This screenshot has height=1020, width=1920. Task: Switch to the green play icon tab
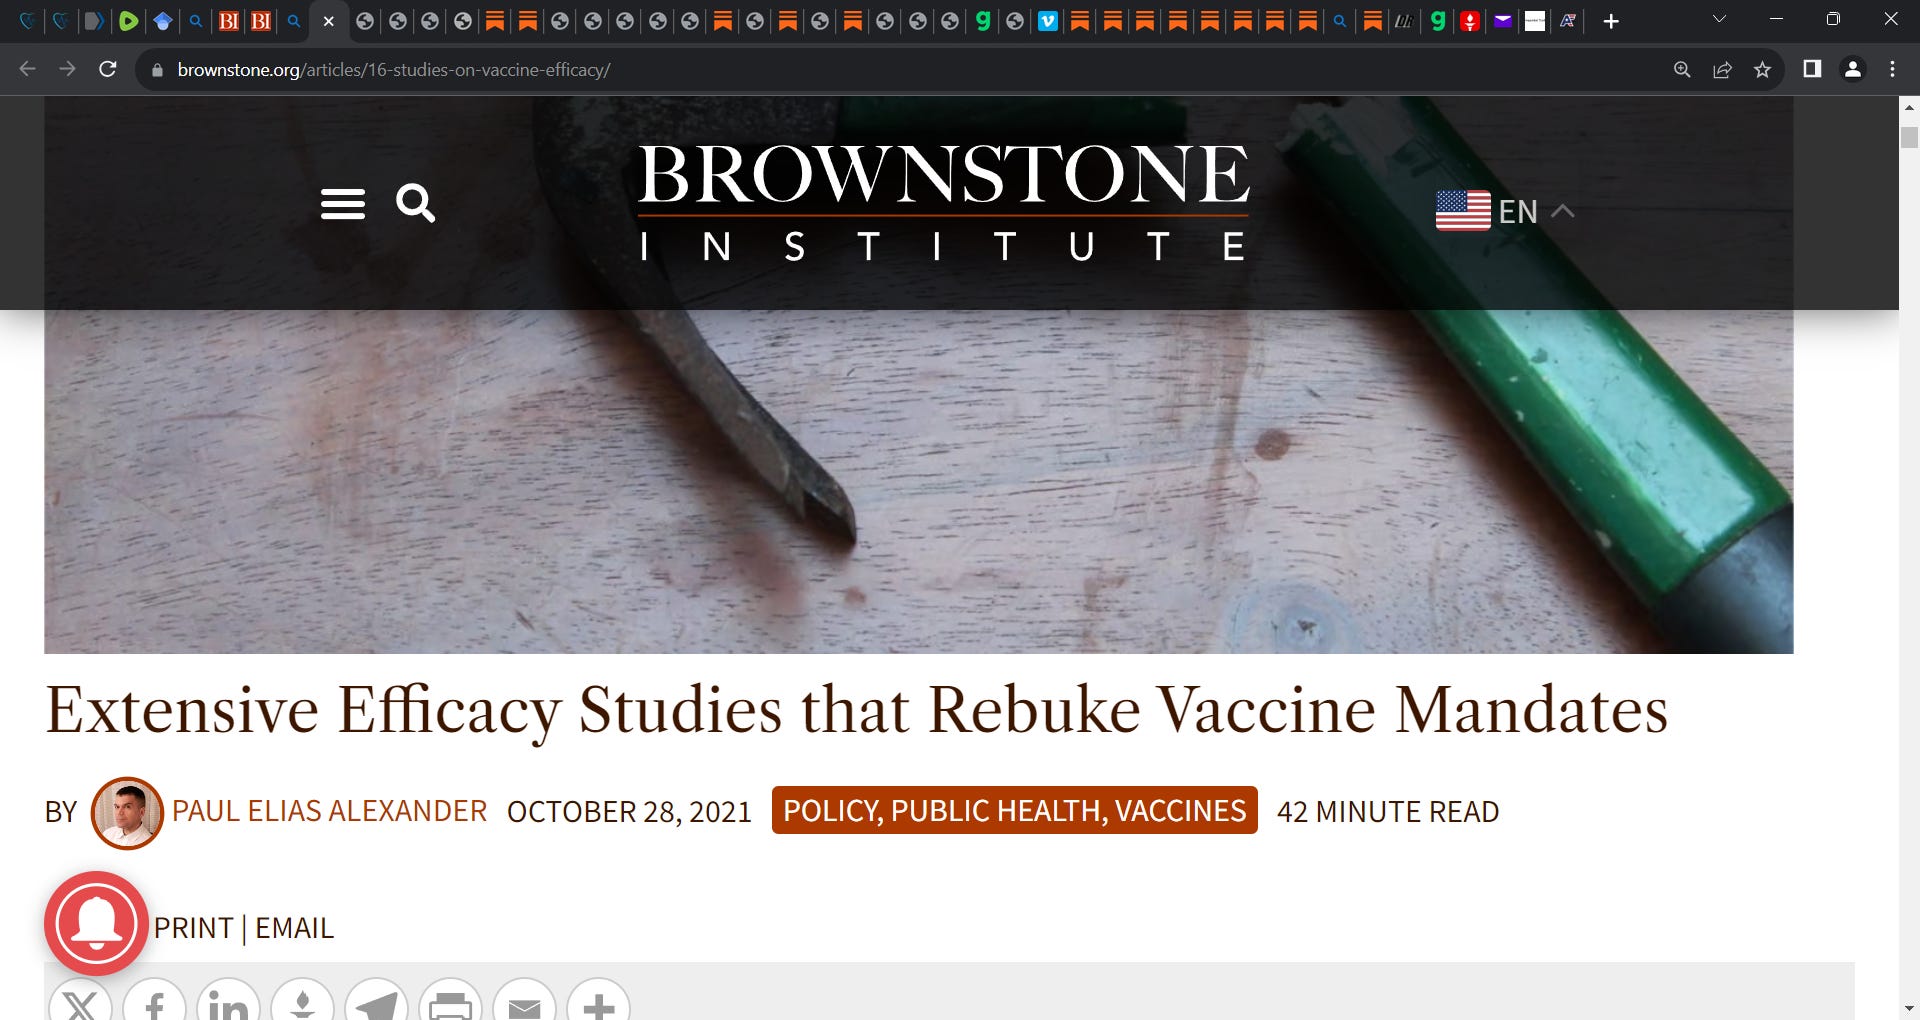(128, 20)
